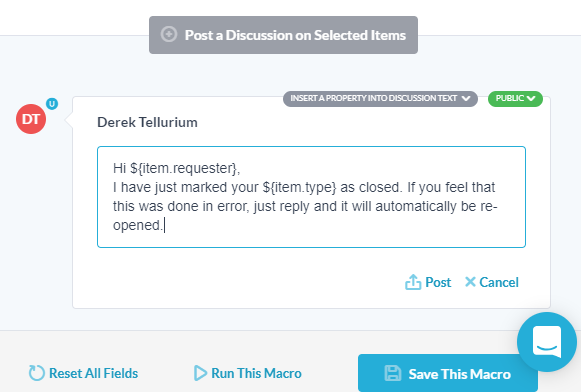
Task: Click the upload arrow icon next to Post
Action: click(413, 282)
